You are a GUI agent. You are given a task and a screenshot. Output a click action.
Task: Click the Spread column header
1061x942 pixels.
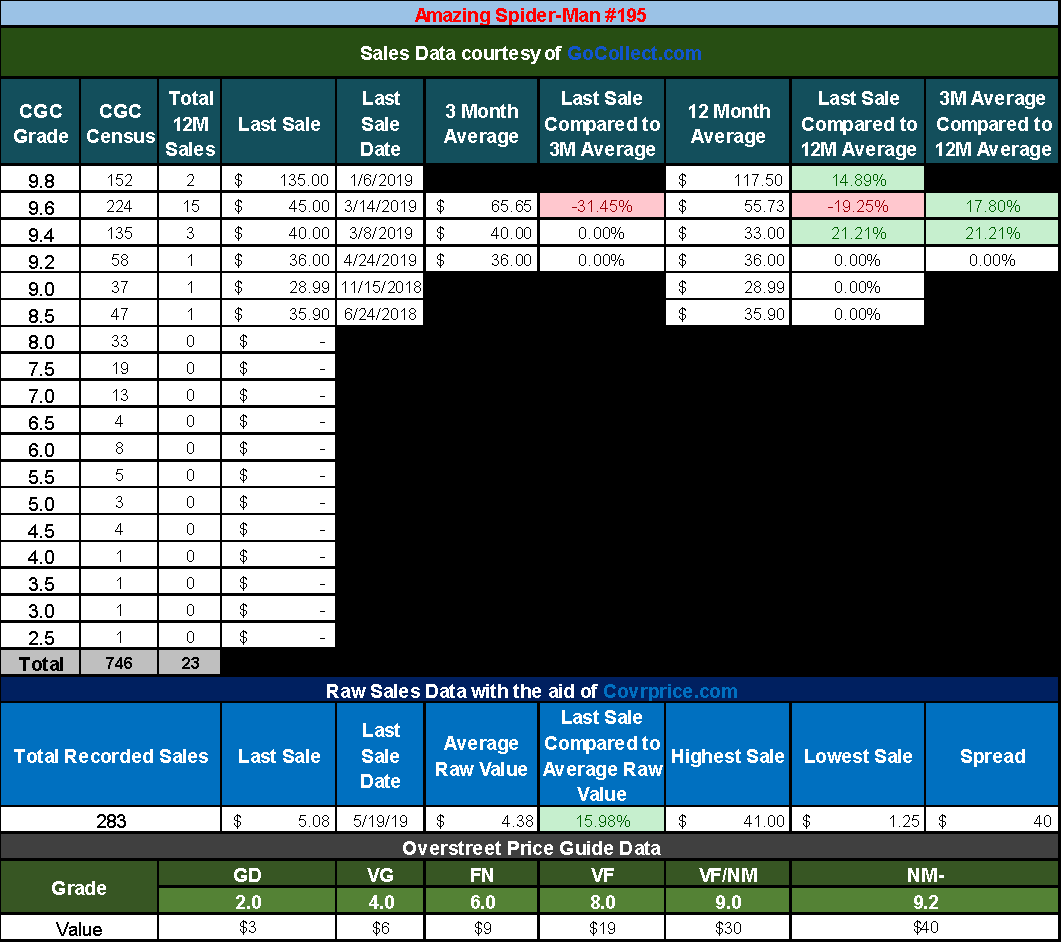click(x=992, y=755)
